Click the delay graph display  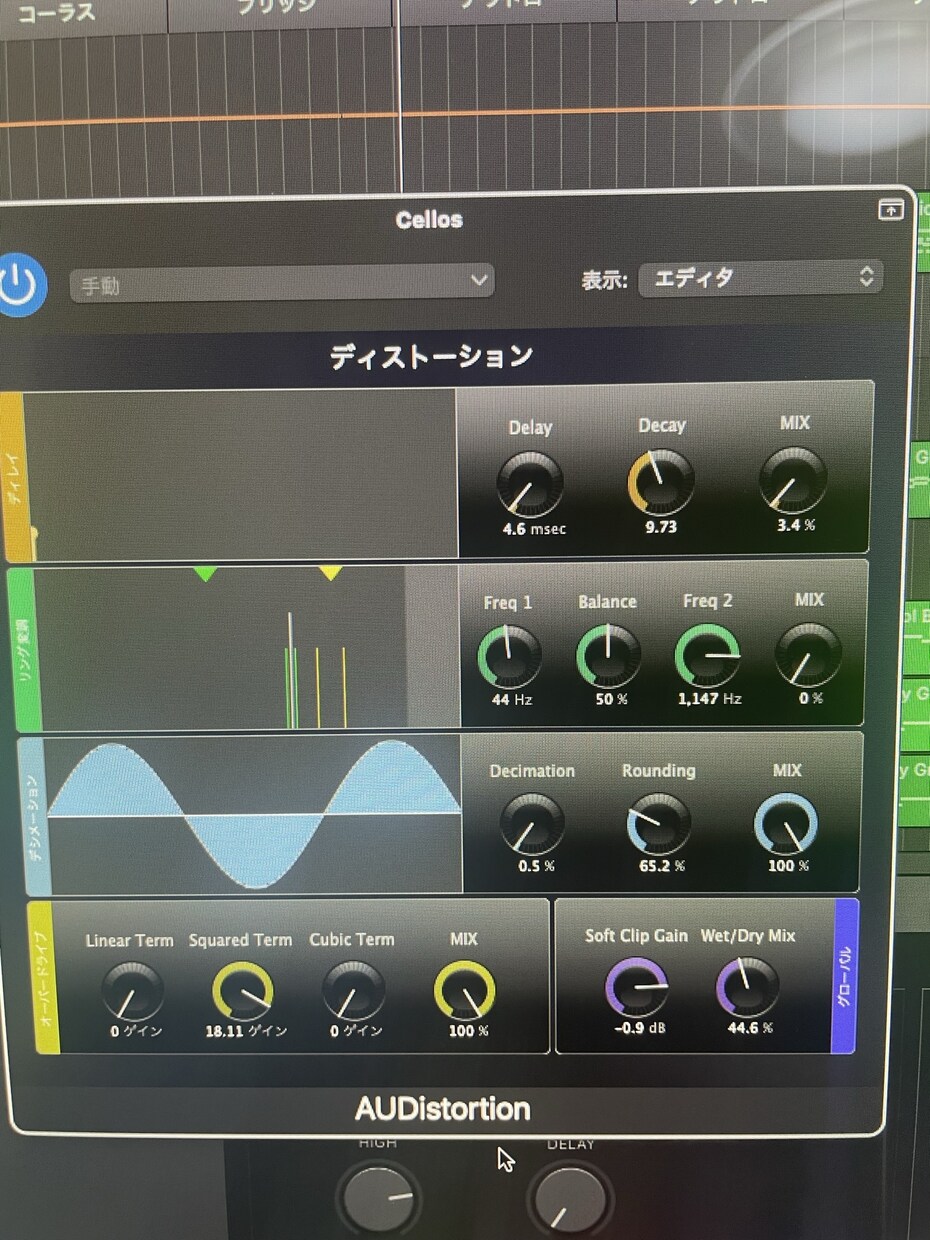[x=240, y=475]
